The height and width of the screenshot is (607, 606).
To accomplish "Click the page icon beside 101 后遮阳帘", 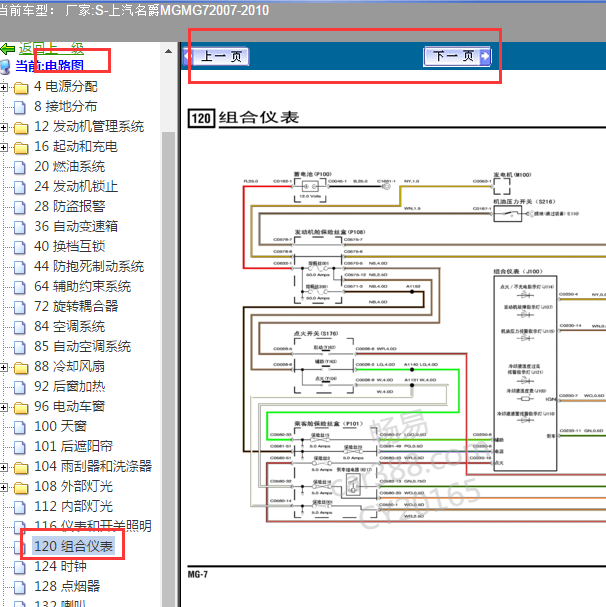I will coord(20,447).
